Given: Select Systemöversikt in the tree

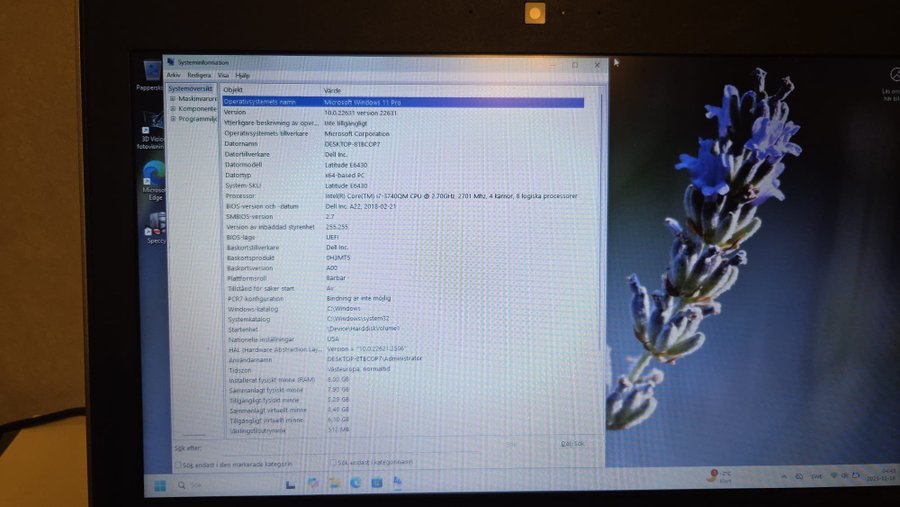Looking at the screenshot, I should (189, 89).
